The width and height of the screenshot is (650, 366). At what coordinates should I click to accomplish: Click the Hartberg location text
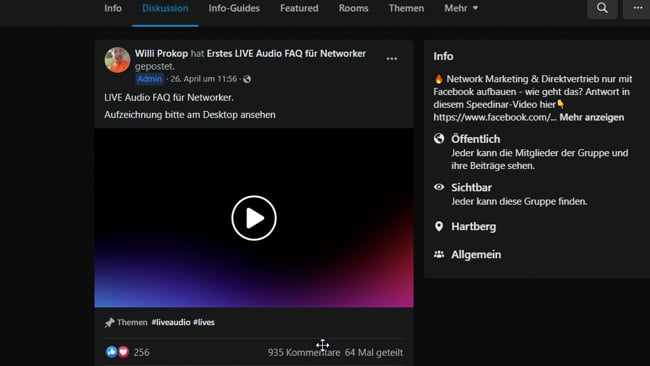473,227
